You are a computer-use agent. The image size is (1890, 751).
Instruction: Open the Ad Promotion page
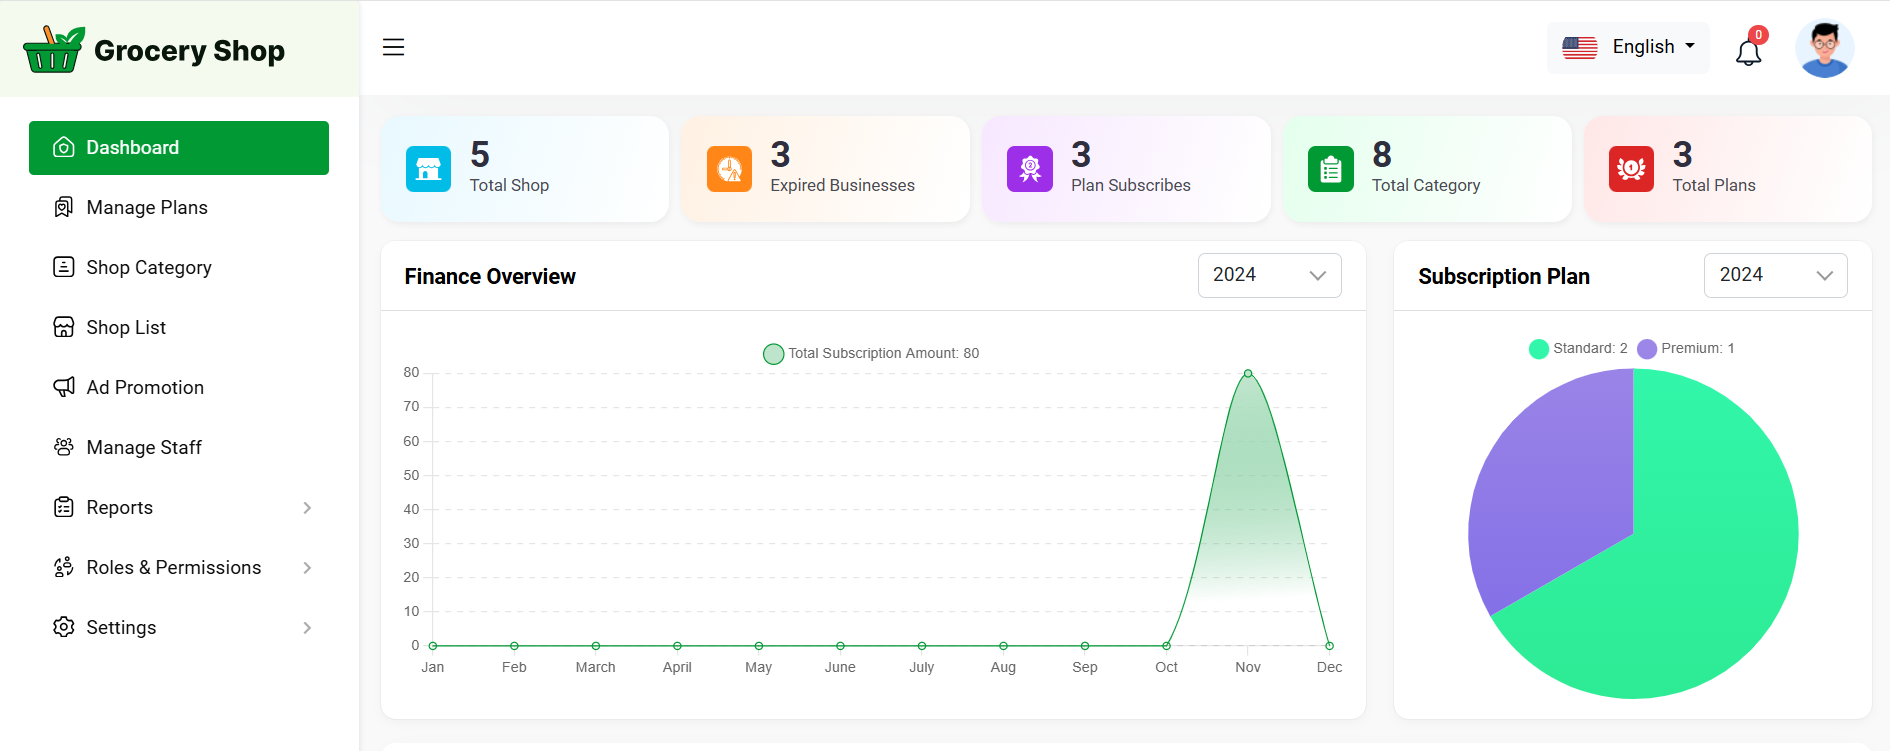click(145, 388)
